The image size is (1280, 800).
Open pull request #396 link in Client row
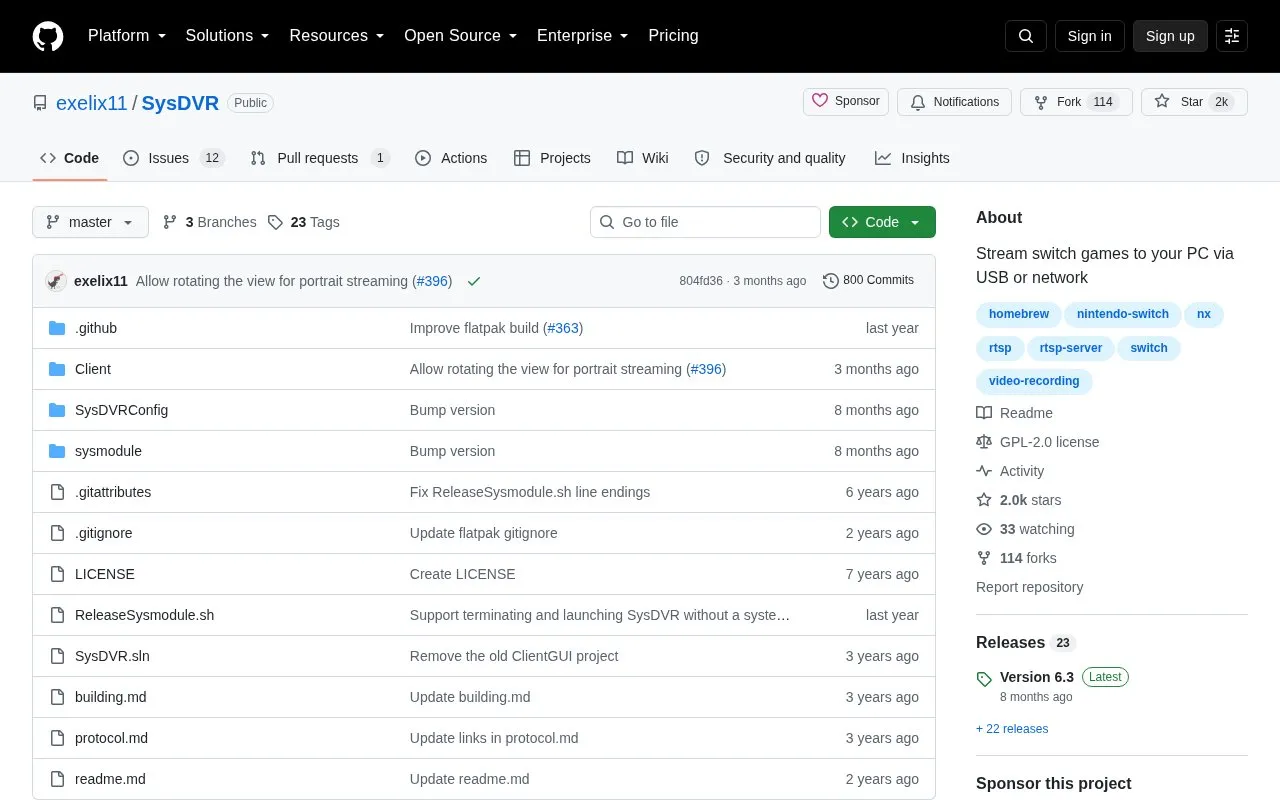[x=706, y=369]
